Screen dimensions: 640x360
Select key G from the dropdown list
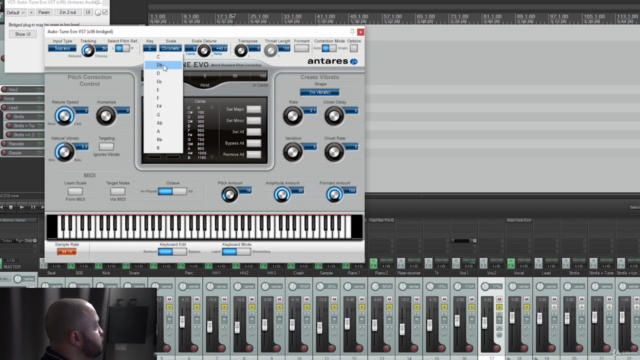pyautogui.click(x=163, y=115)
